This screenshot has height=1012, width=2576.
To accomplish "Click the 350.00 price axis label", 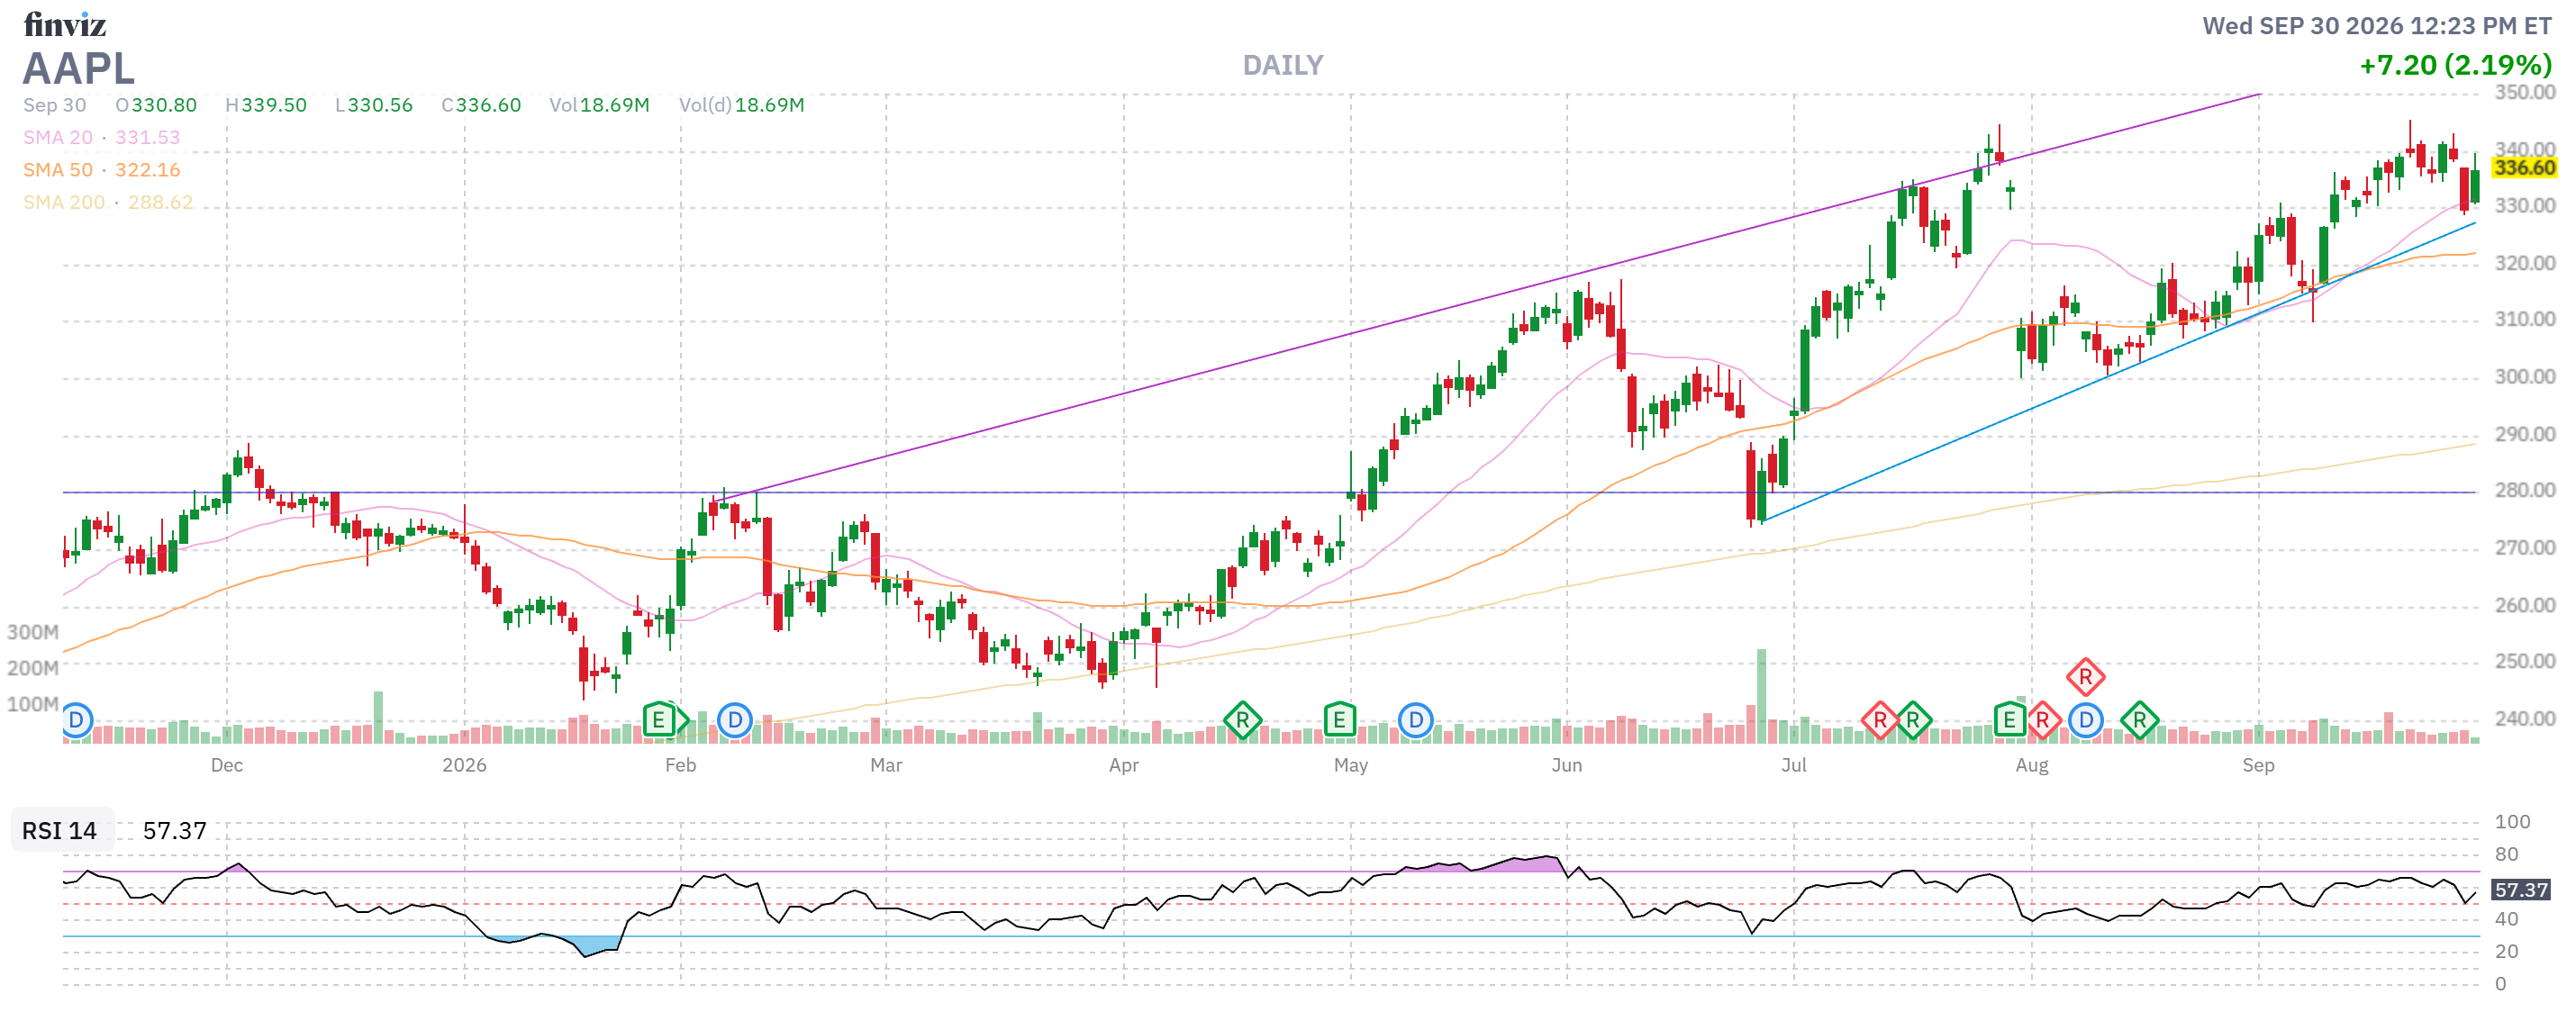I will pos(2524,92).
